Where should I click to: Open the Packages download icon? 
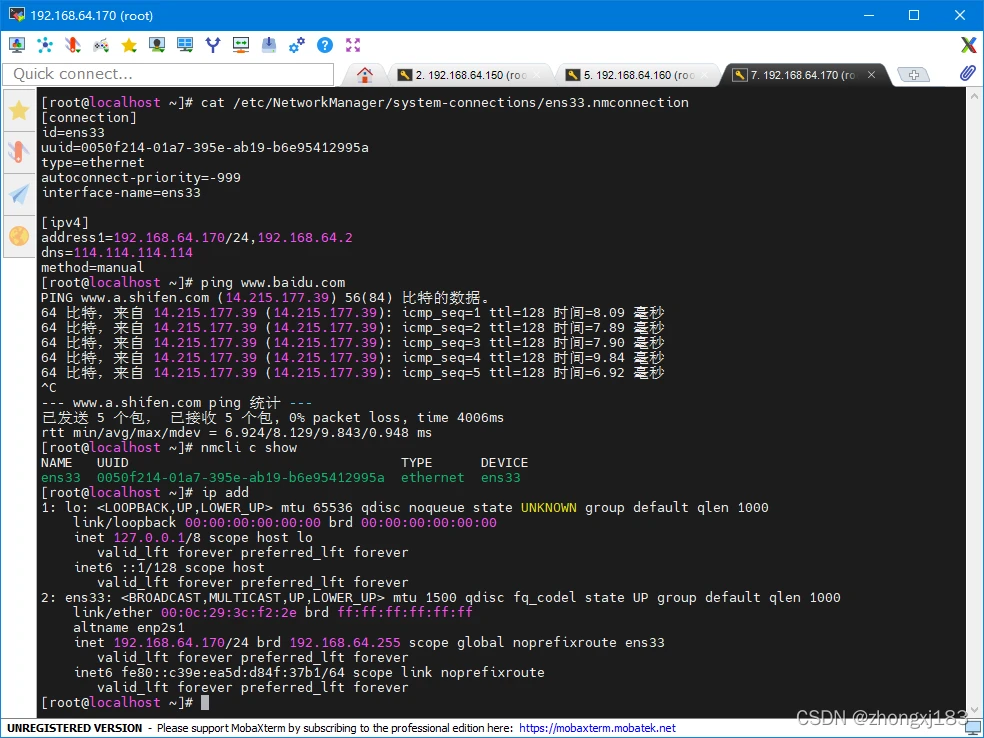click(x=269, y=45)
